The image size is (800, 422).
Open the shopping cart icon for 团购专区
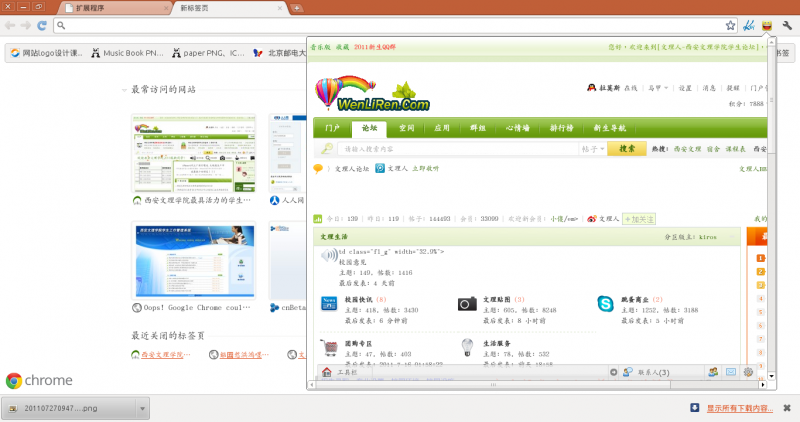(x=329, y=347)
